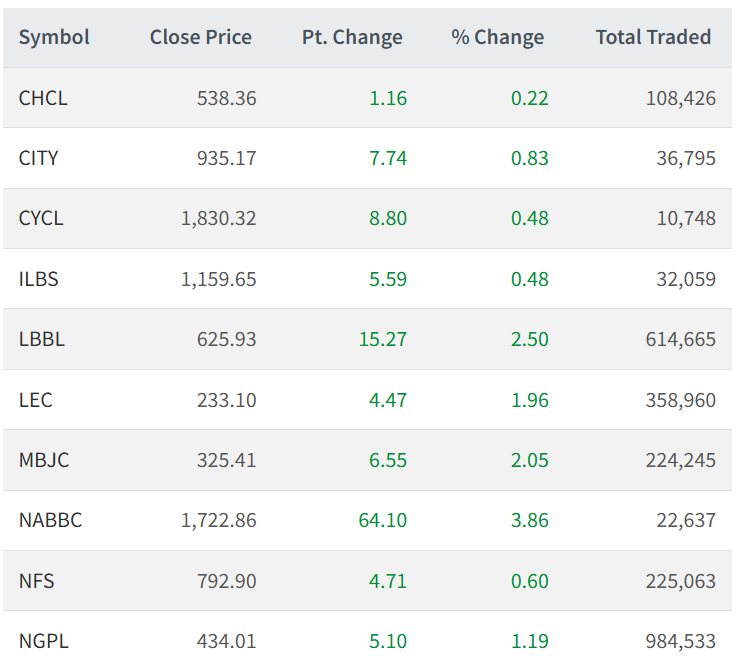The width and height of the screenshot is (736, 662).
Task: Click the Pt. Change column header
Action: [352, 37]
